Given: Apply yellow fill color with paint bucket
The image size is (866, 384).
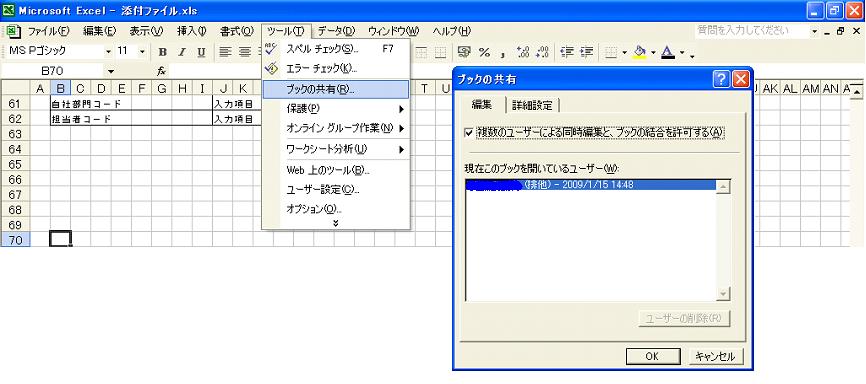Looking at the screenshot, I should [640, 52].
